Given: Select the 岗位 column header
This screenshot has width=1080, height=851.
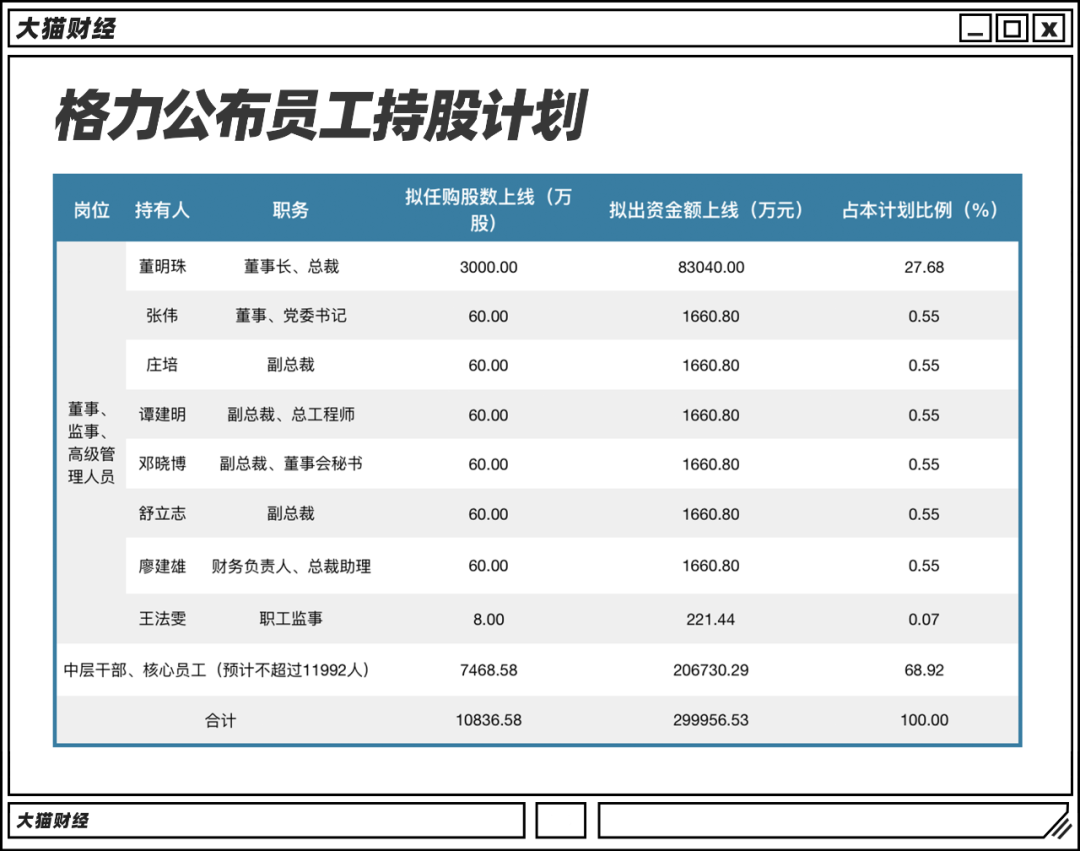Looking at the screenshot, I should (x=92, y=210).
